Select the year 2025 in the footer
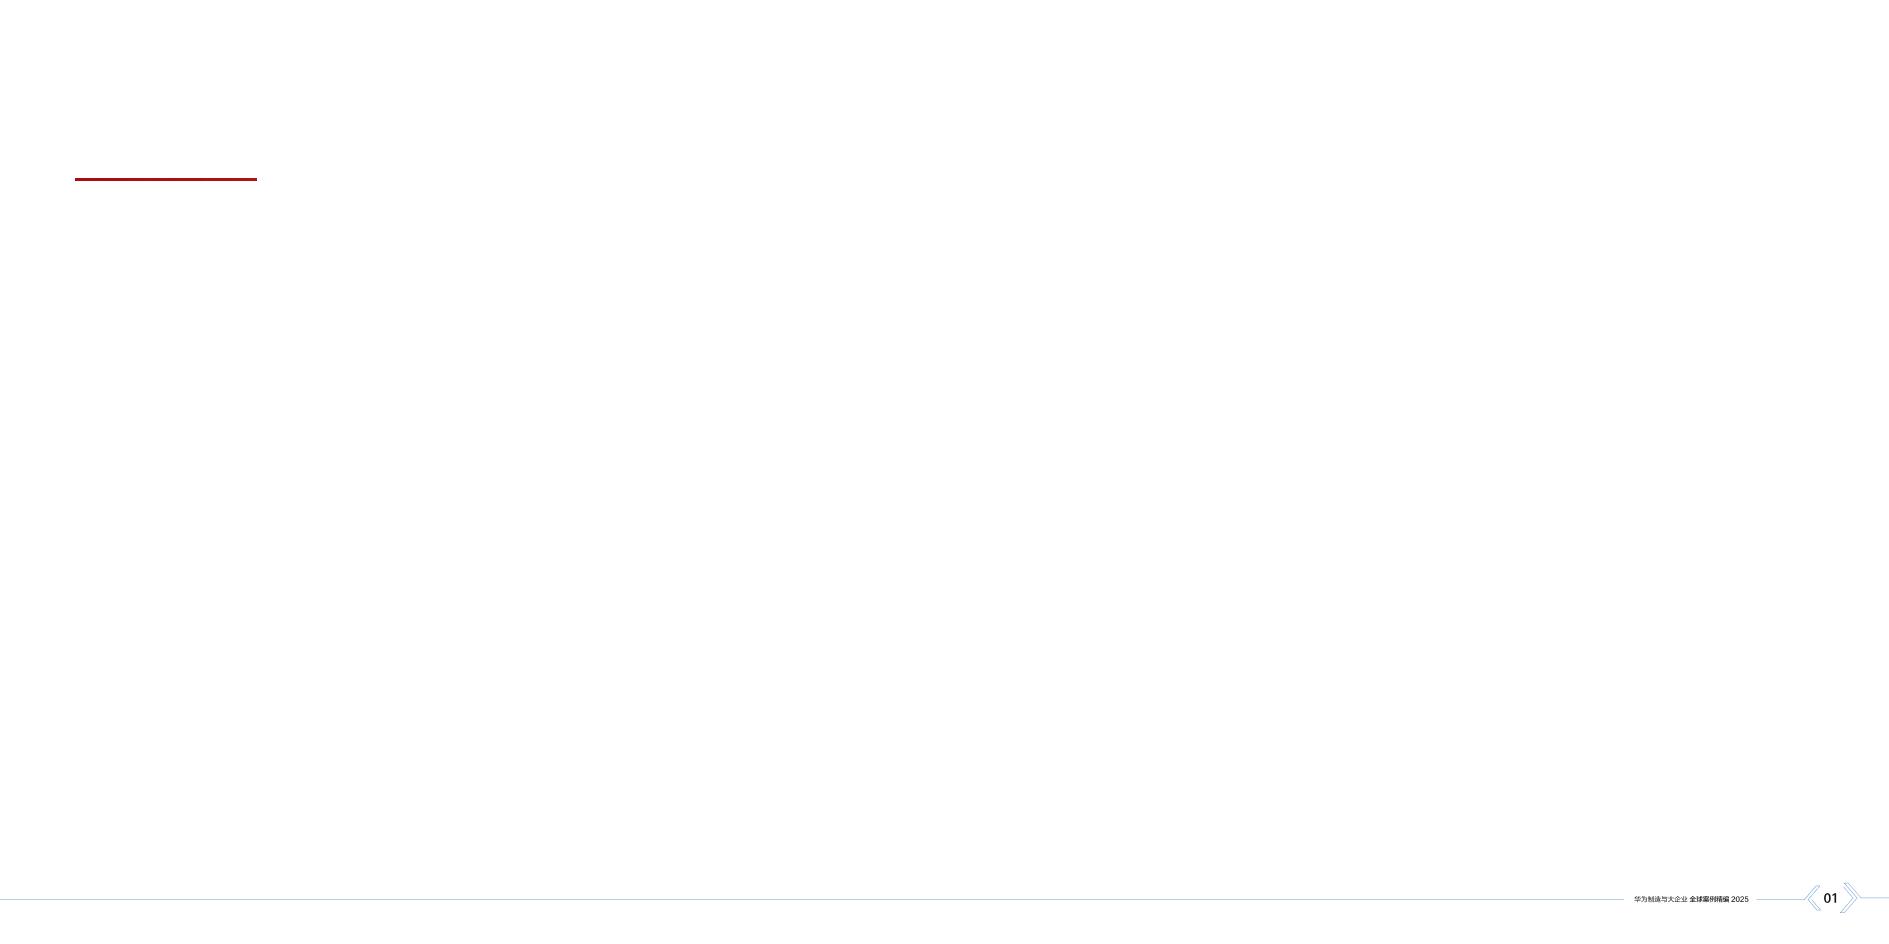This screenshot has height=944, width=1889. tap(1740, 900)
